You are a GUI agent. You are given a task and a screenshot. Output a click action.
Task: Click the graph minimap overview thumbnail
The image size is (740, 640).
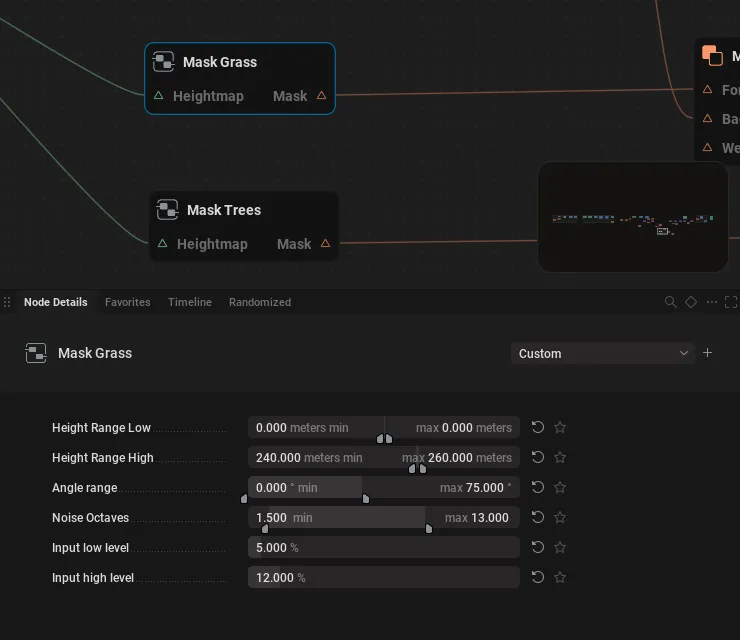633,217
